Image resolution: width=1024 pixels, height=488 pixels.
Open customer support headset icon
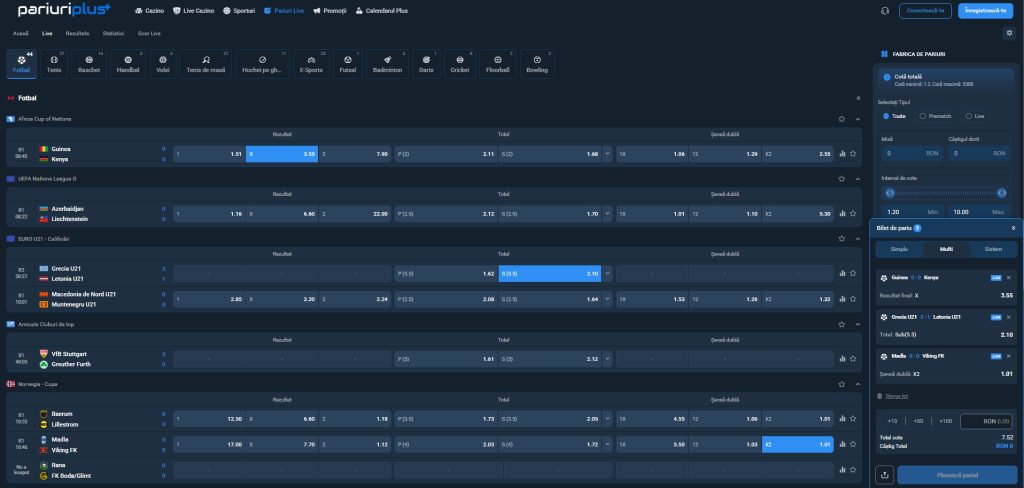tap(885, 11)
